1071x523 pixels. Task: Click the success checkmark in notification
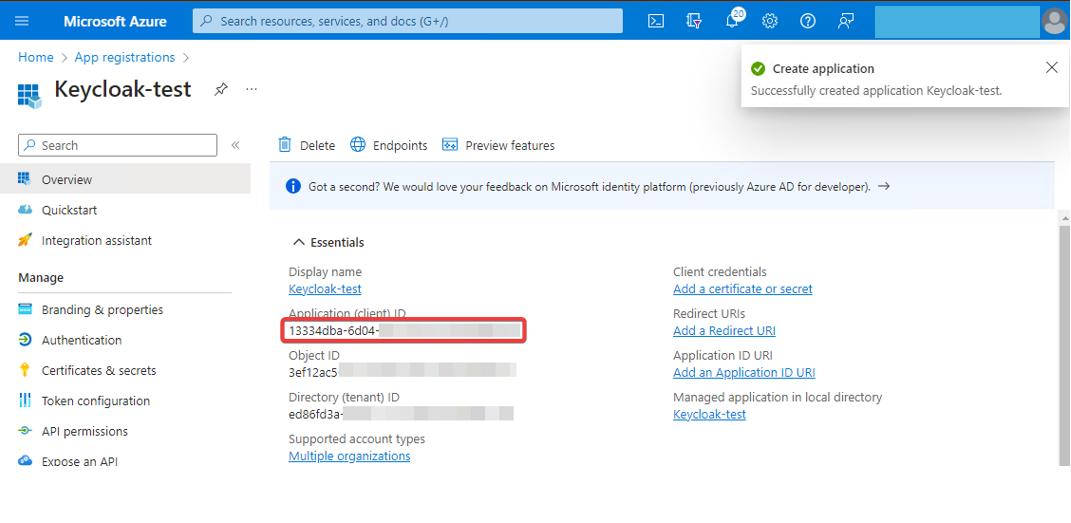coord(757,68)
